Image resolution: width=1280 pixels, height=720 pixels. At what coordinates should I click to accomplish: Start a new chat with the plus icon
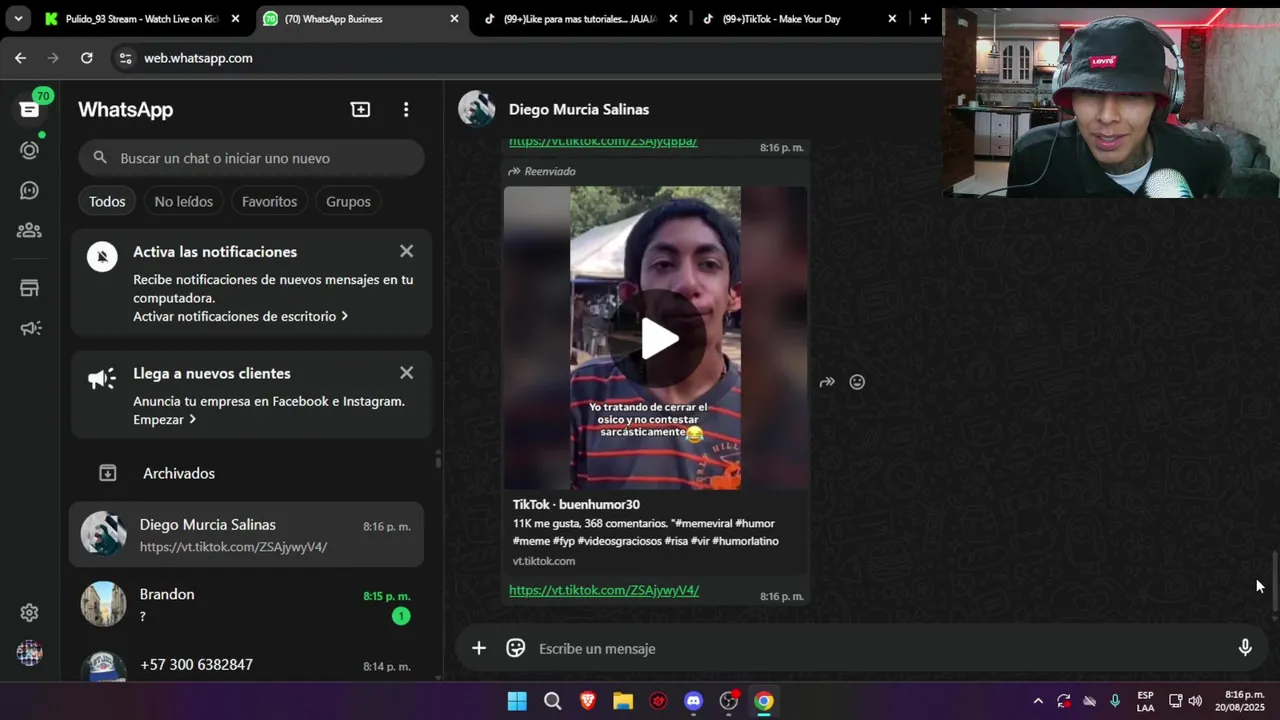click(361, 109)
